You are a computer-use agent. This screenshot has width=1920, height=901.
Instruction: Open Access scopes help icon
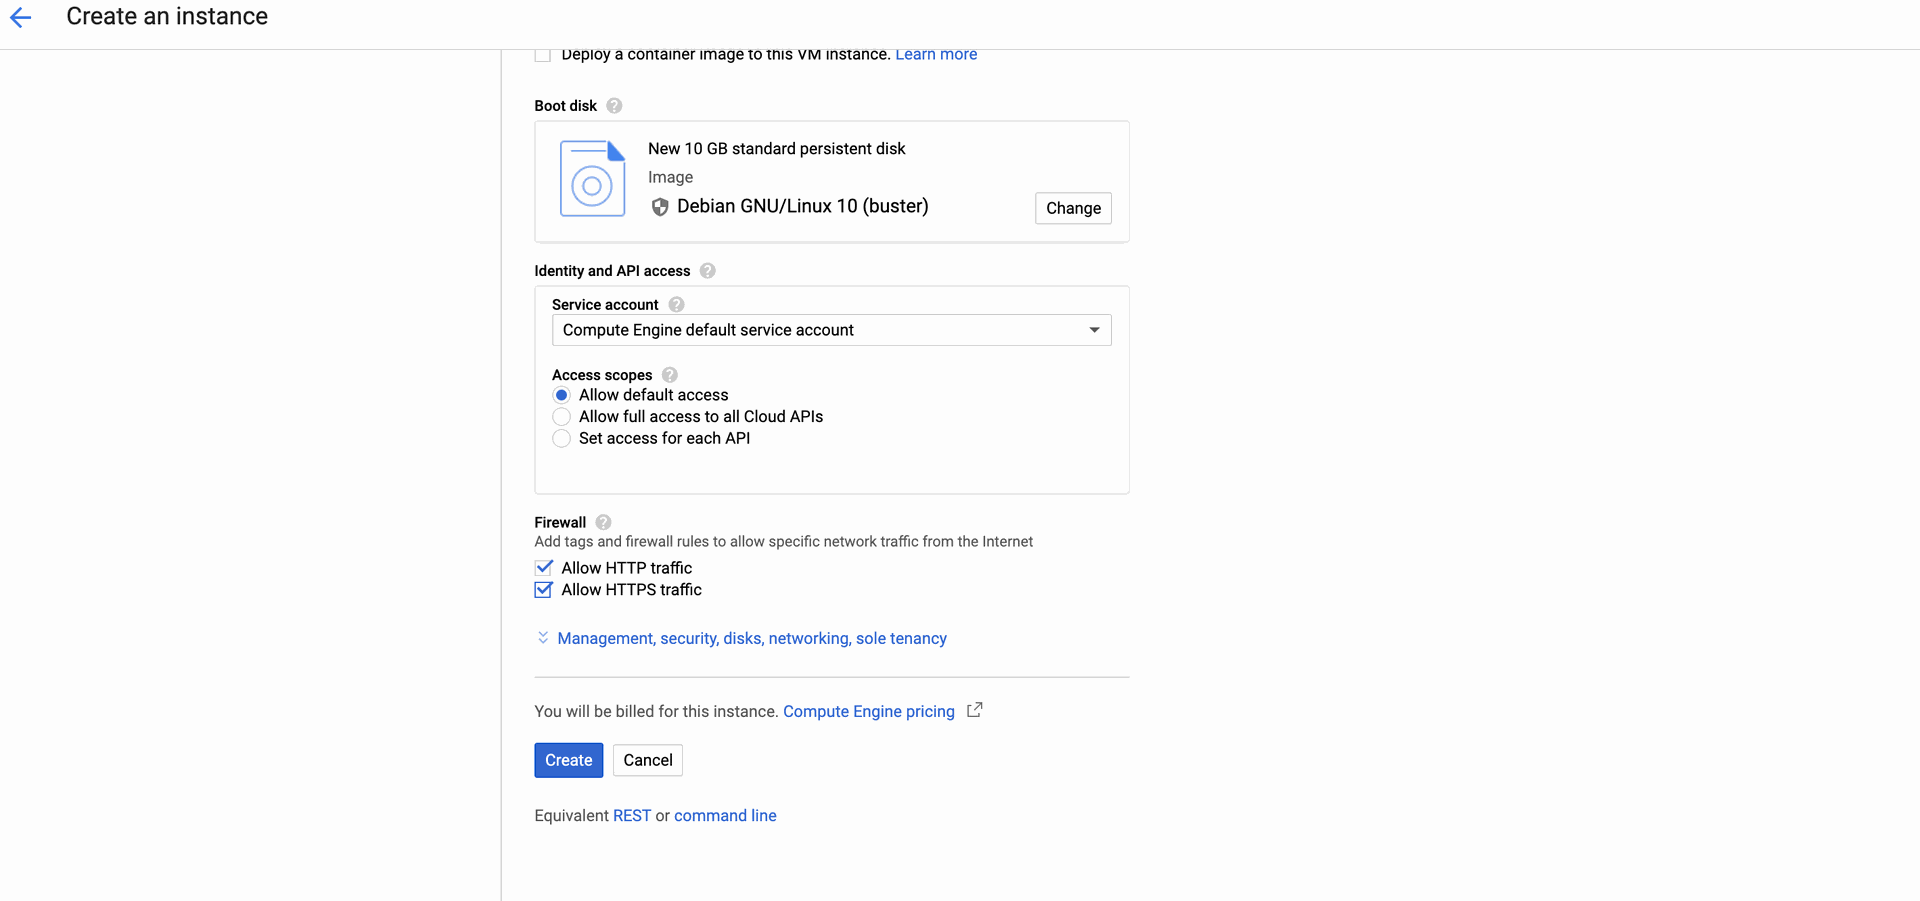click(670, 375)
